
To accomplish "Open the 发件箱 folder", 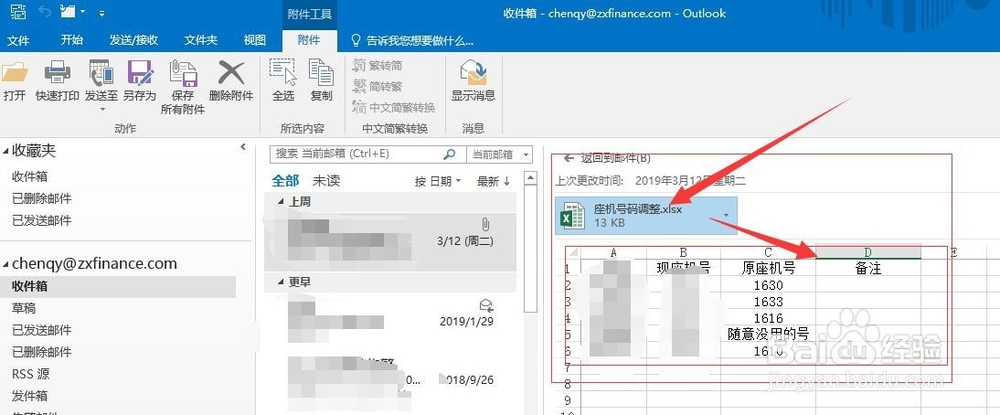I will point(30,396).
